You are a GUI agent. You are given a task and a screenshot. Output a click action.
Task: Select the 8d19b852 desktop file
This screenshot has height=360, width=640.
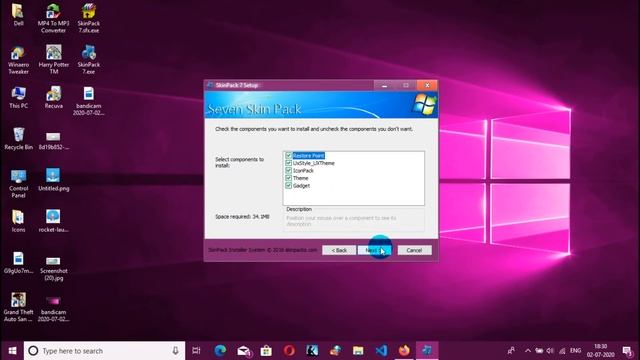(x=53, y=141)
